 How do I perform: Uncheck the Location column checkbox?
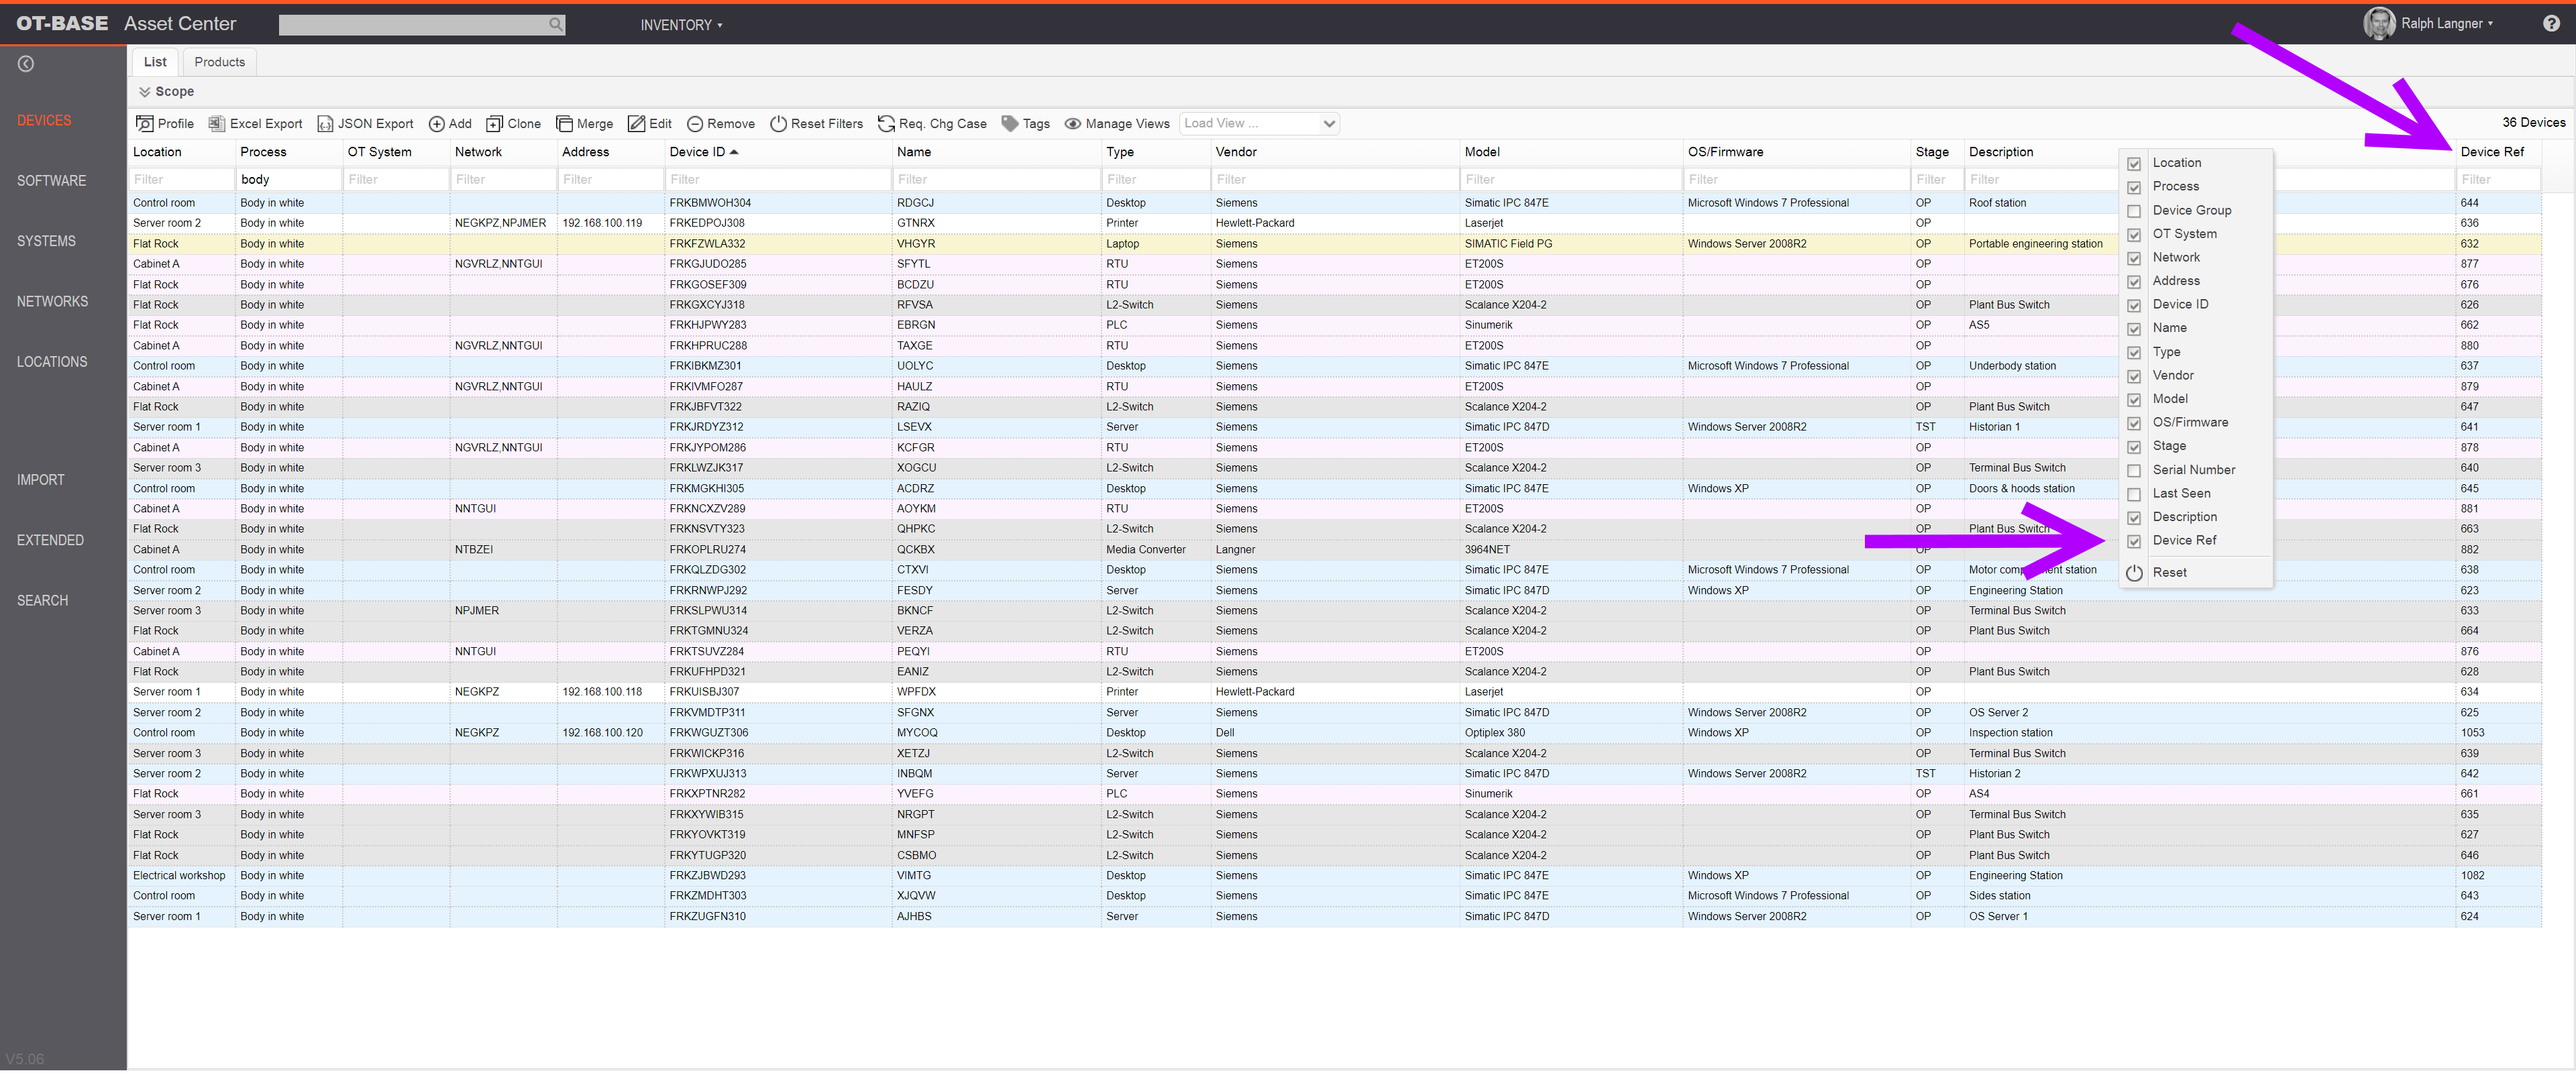click(2134, 164)
